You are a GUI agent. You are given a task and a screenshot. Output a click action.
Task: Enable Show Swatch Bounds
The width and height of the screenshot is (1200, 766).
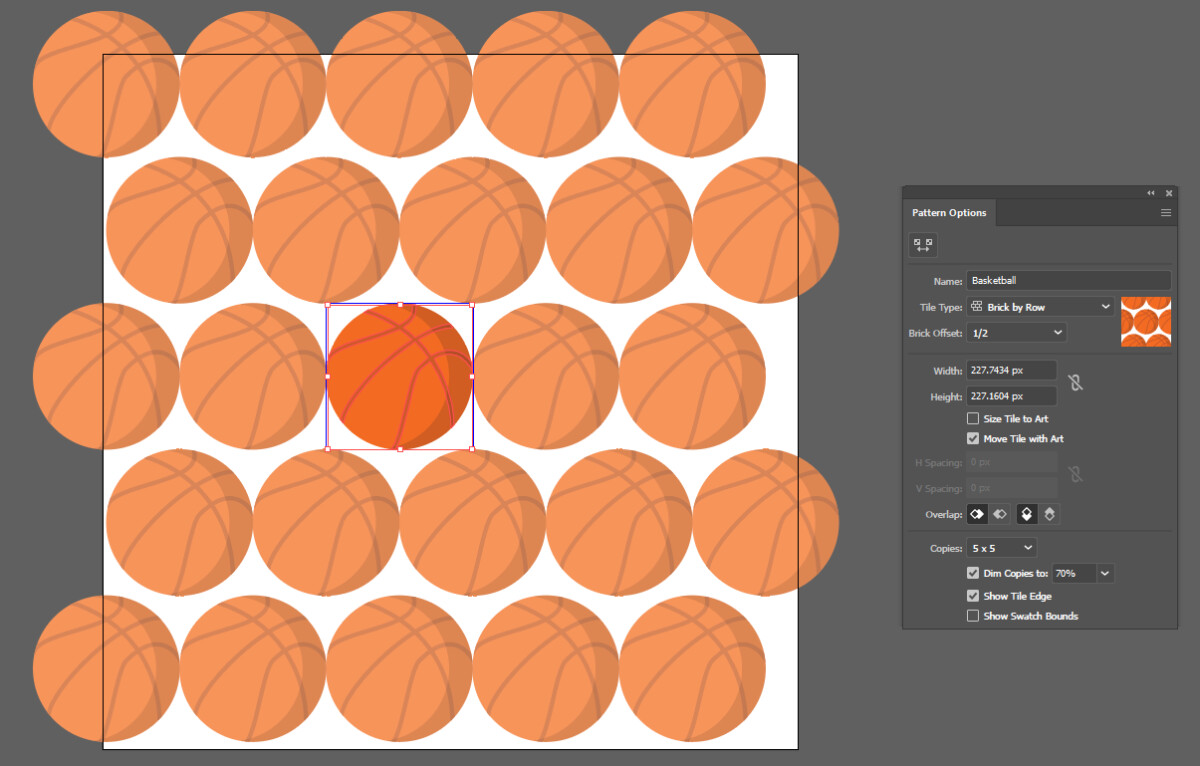(972, 615)
